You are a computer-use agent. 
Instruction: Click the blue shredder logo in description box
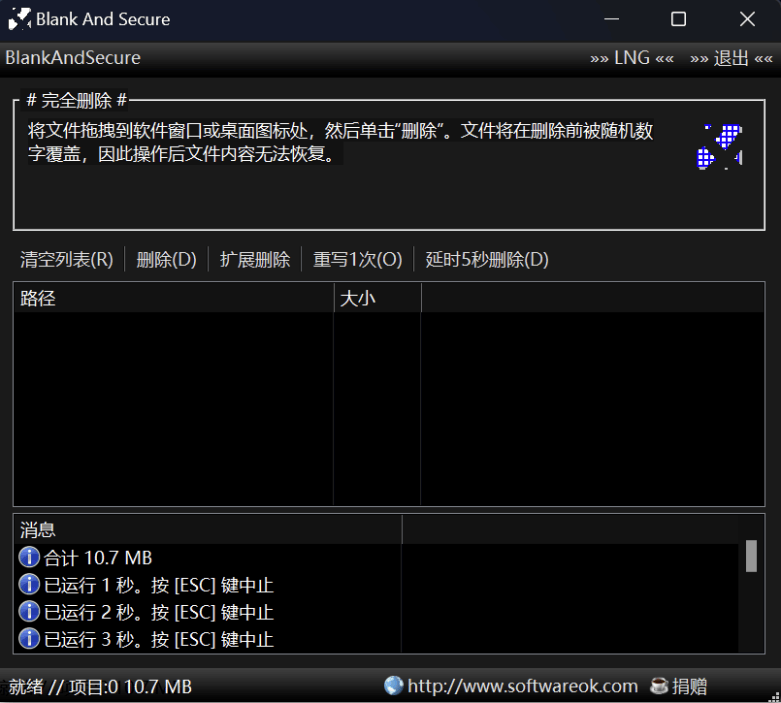tap(720, 146)
